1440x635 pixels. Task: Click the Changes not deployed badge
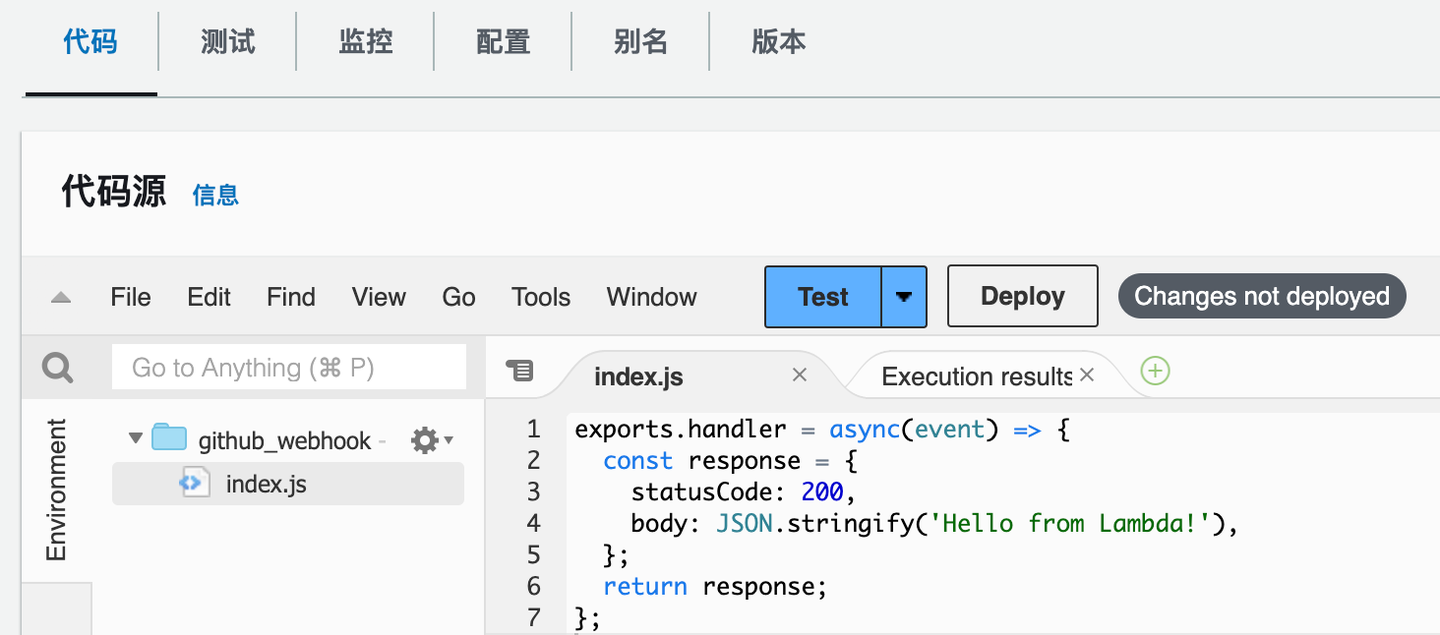coord(1262,297)
